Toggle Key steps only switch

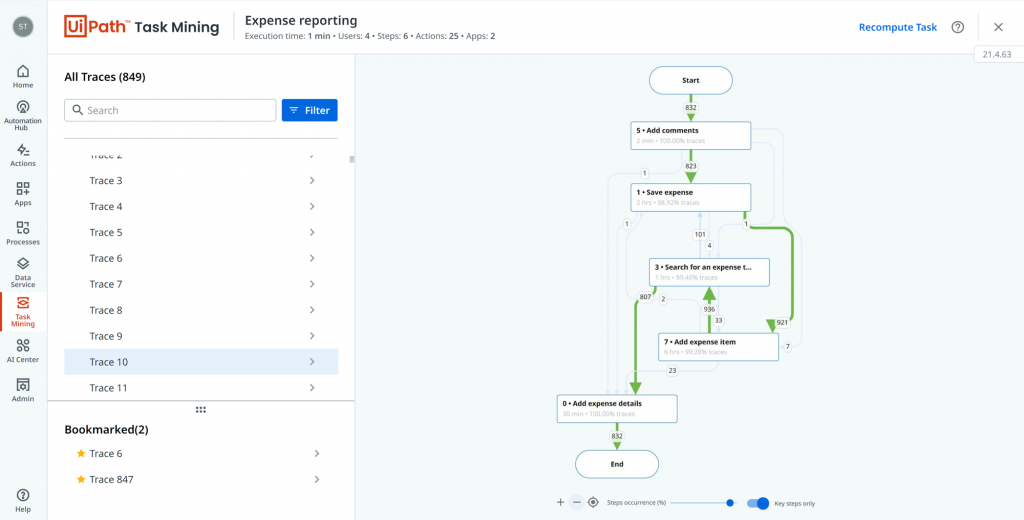pyautogui.click(x=758, y=503)
